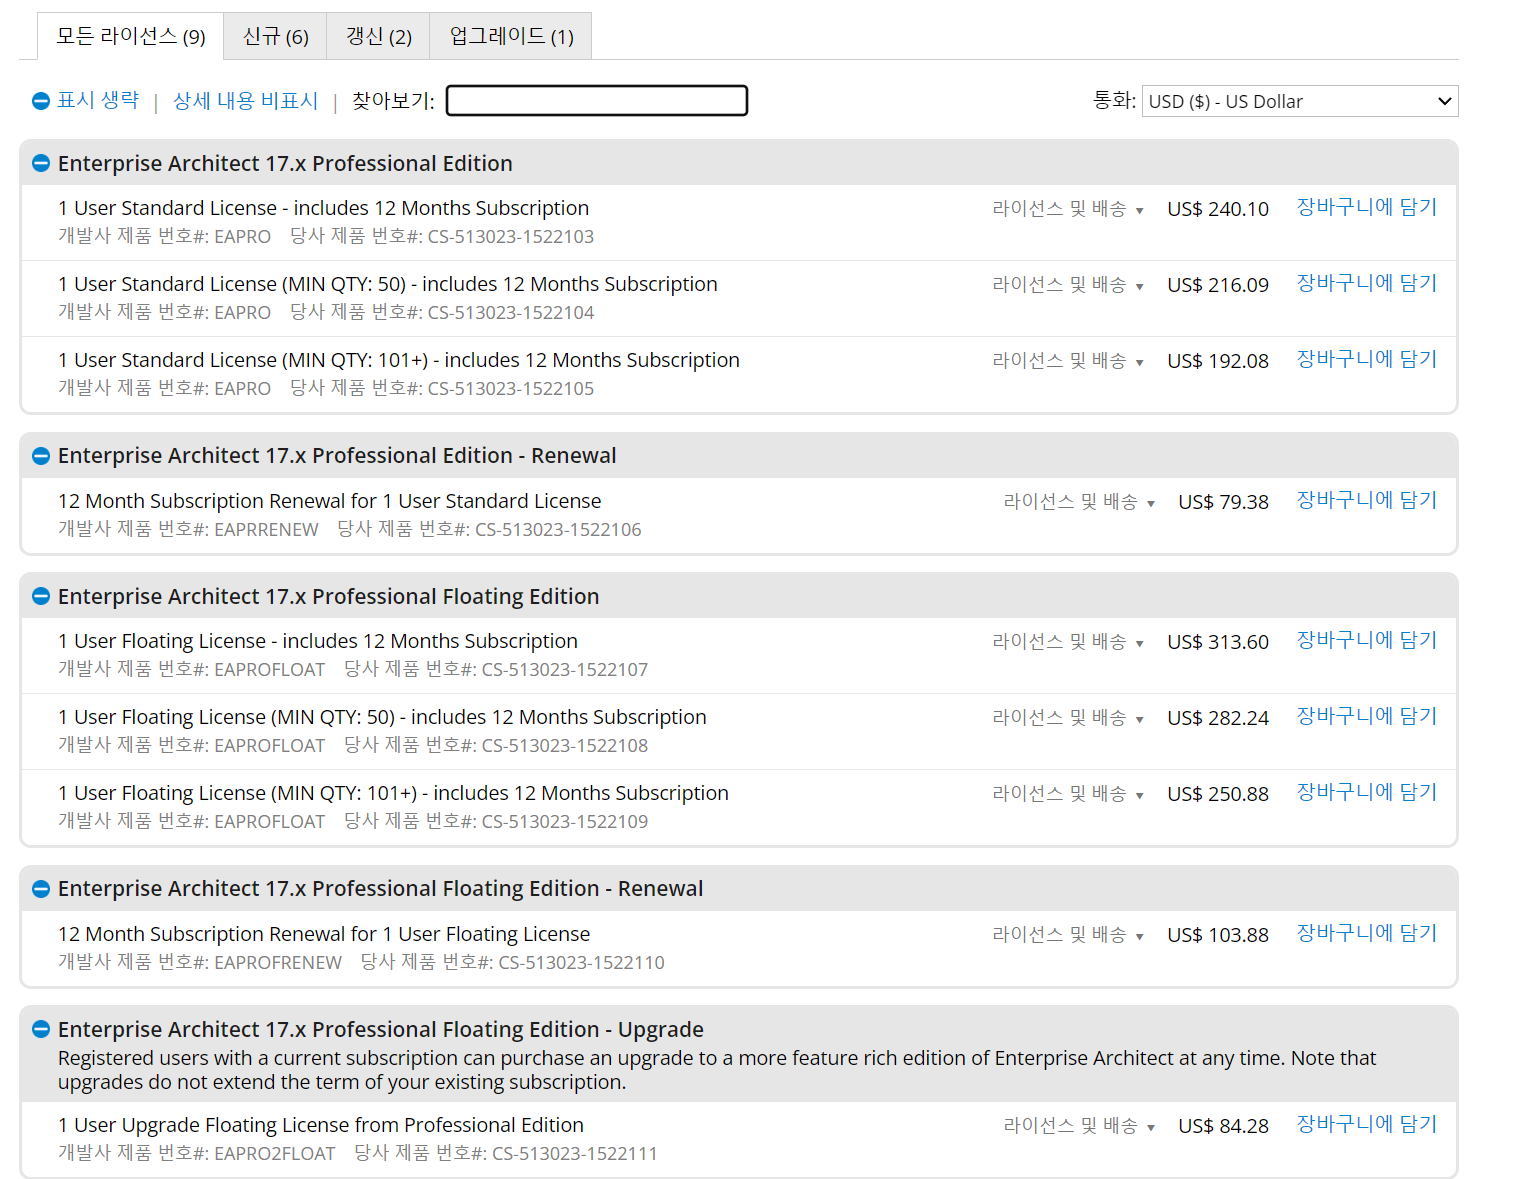The height and width of the screenshot is (1179, 1524).
Task: Click Professional Floating Edition - Renewal heading text
Action: point(380,889)
